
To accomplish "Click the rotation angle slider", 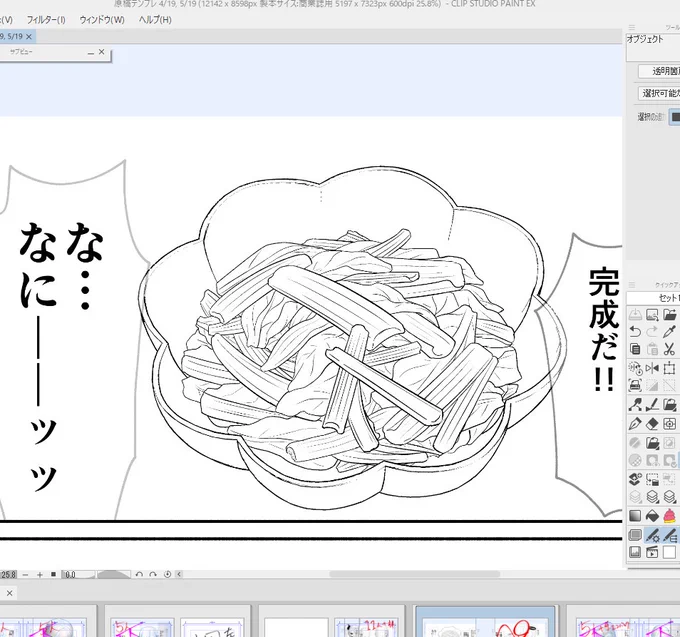I will (x=113, y=575).
